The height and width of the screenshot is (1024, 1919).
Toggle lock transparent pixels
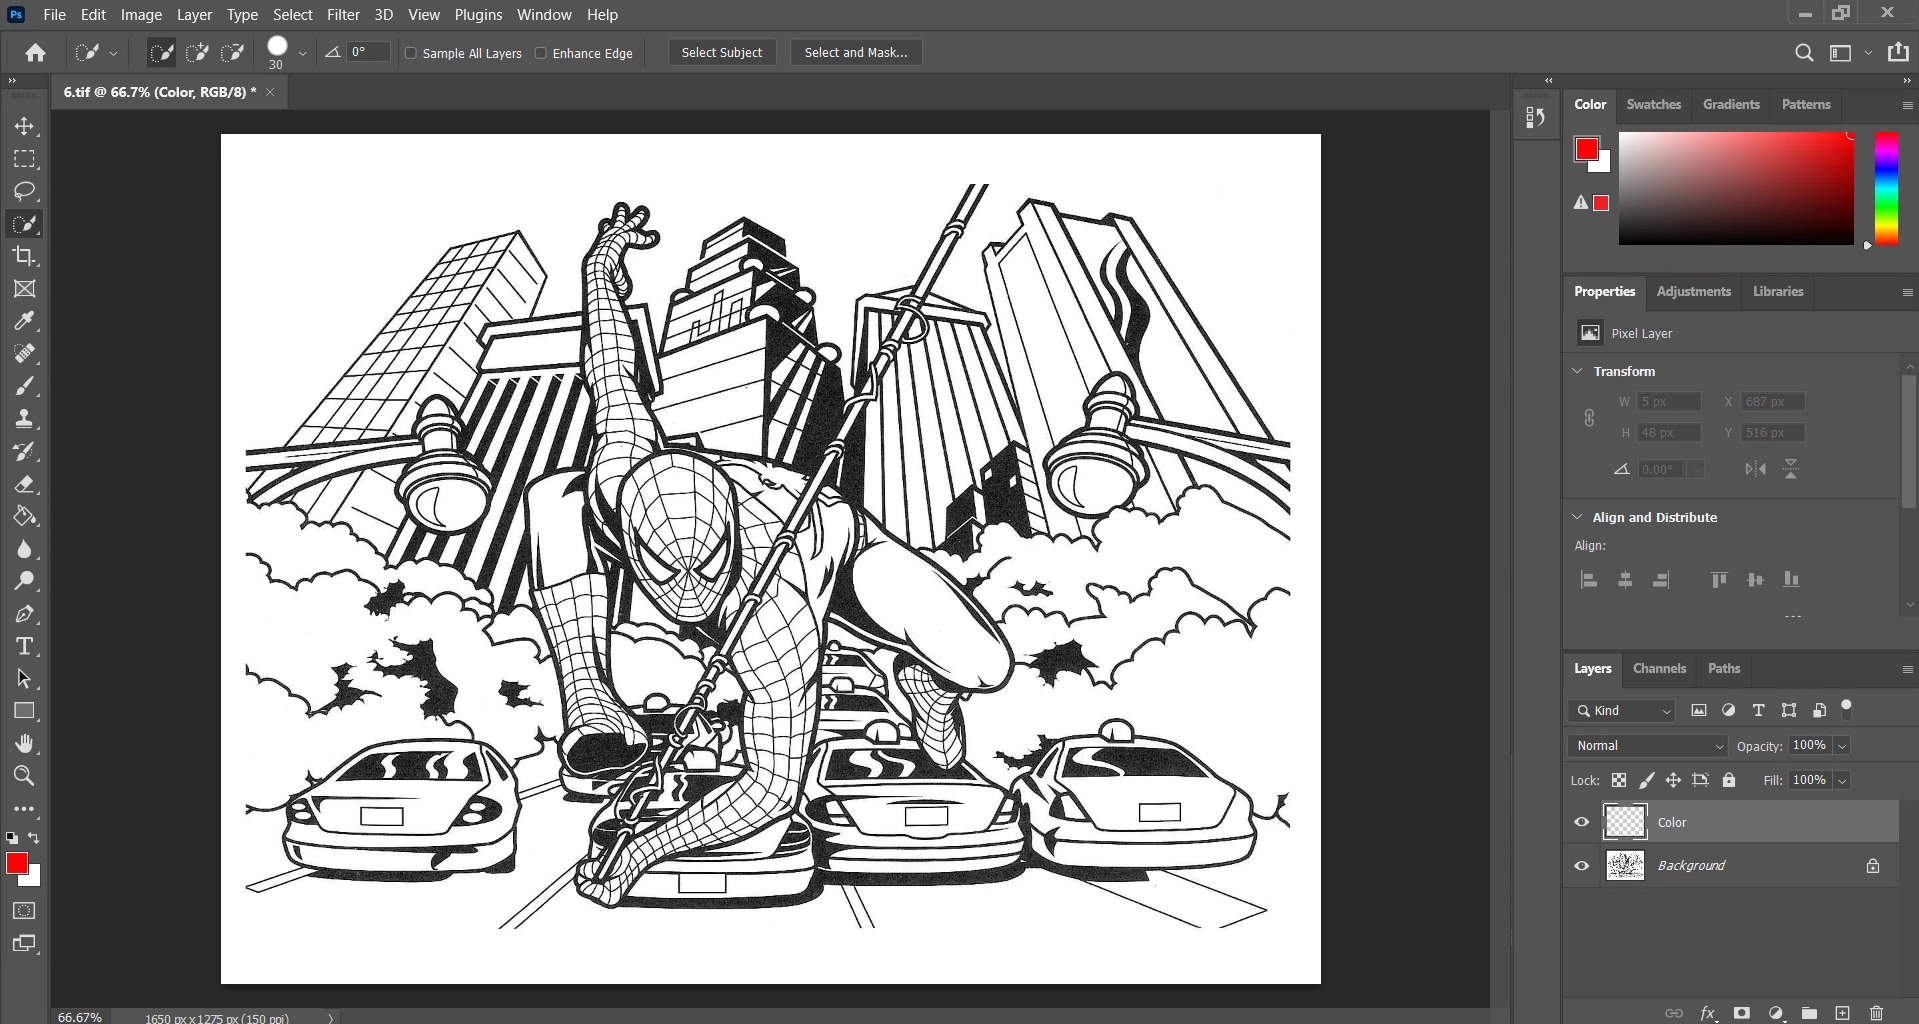click(1619, 780)
